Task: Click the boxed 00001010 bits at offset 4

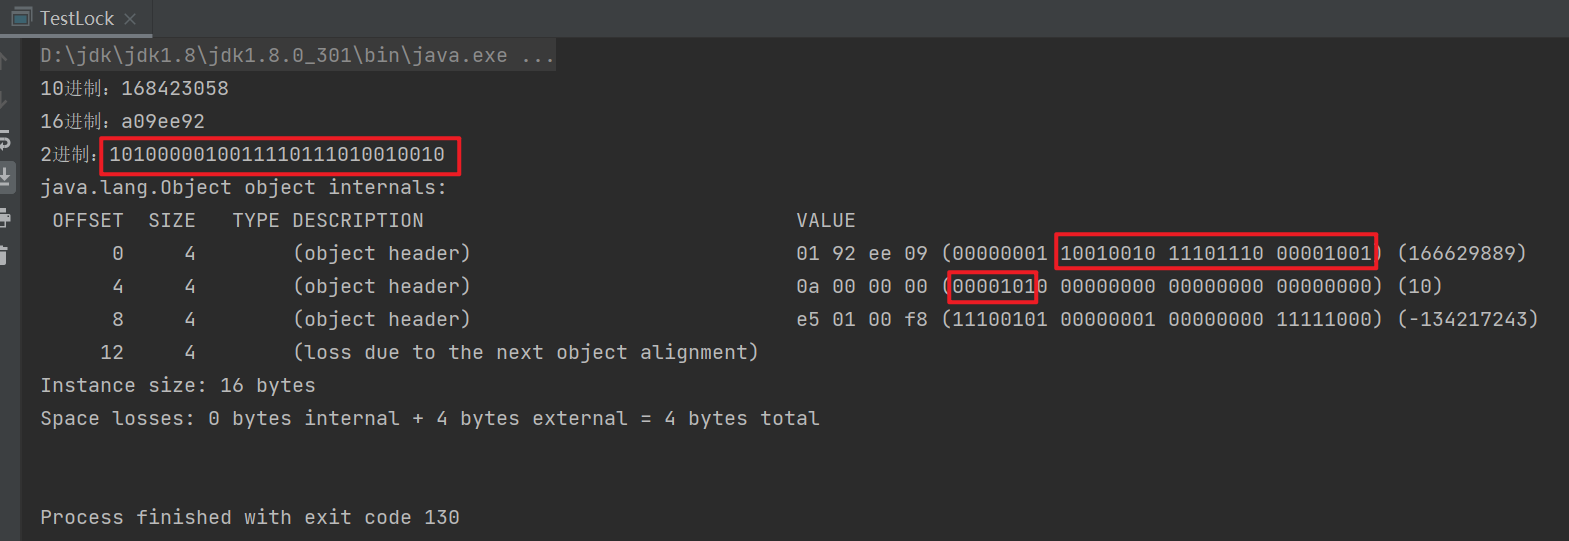Action: click(x=993, y=286)
